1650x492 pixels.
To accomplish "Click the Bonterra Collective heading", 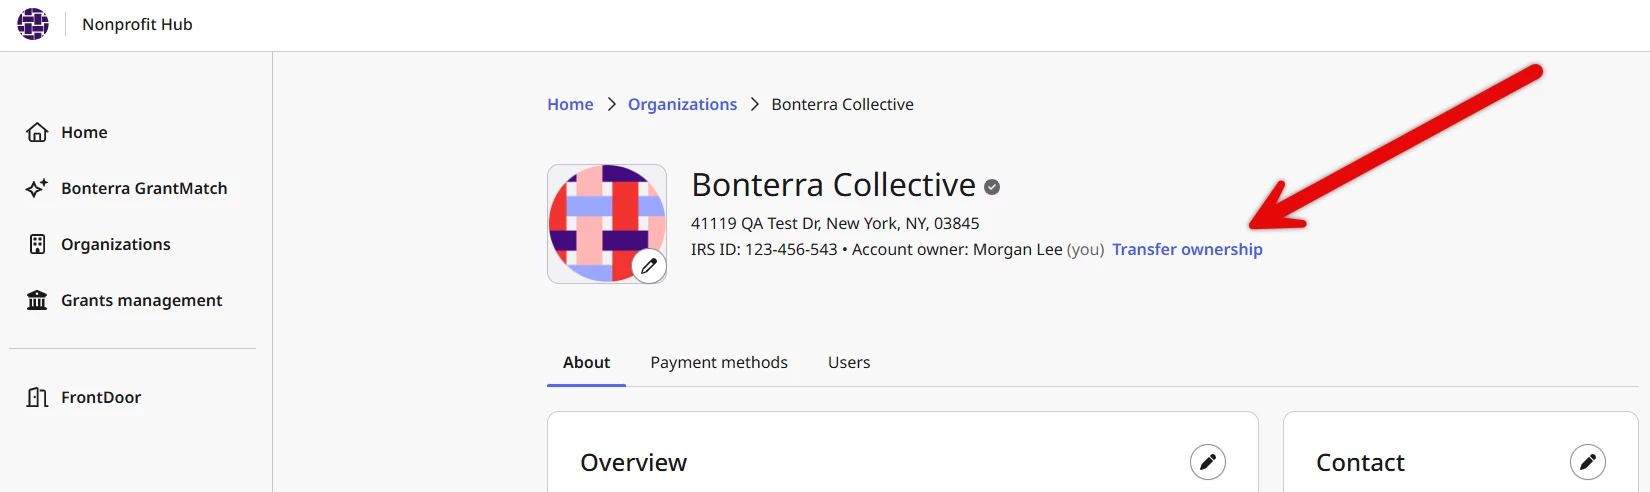I will point(833,185).
